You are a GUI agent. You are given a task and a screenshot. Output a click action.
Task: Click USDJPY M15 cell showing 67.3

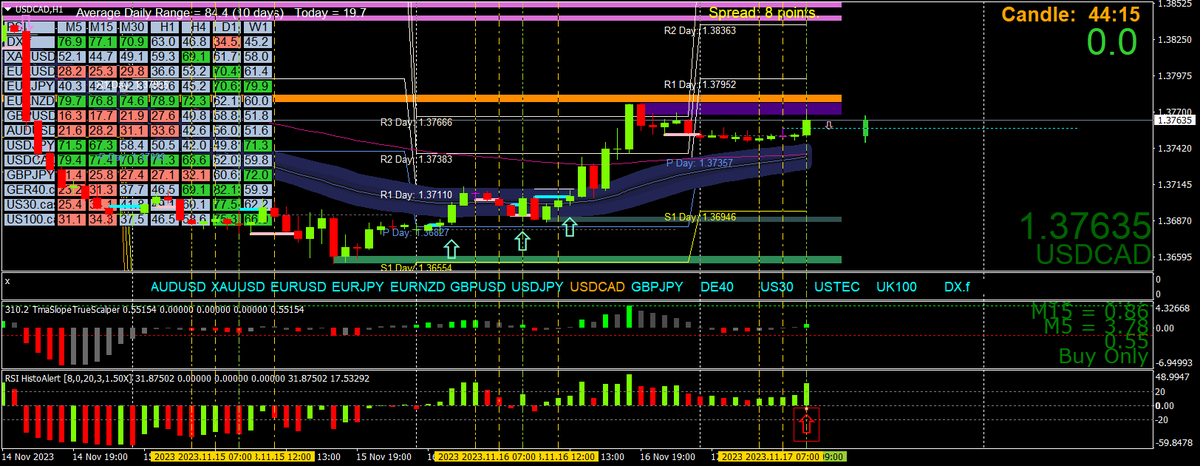coord(101,144)
